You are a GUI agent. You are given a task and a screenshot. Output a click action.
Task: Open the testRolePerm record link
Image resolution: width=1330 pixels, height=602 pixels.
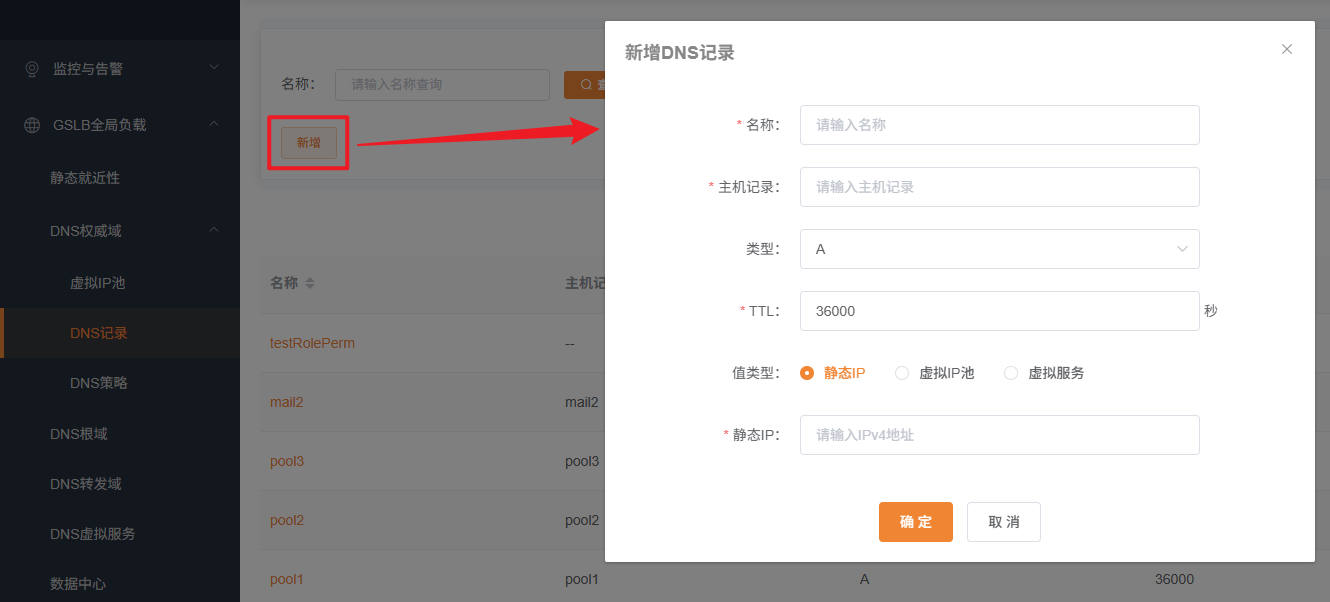point(312,343)
